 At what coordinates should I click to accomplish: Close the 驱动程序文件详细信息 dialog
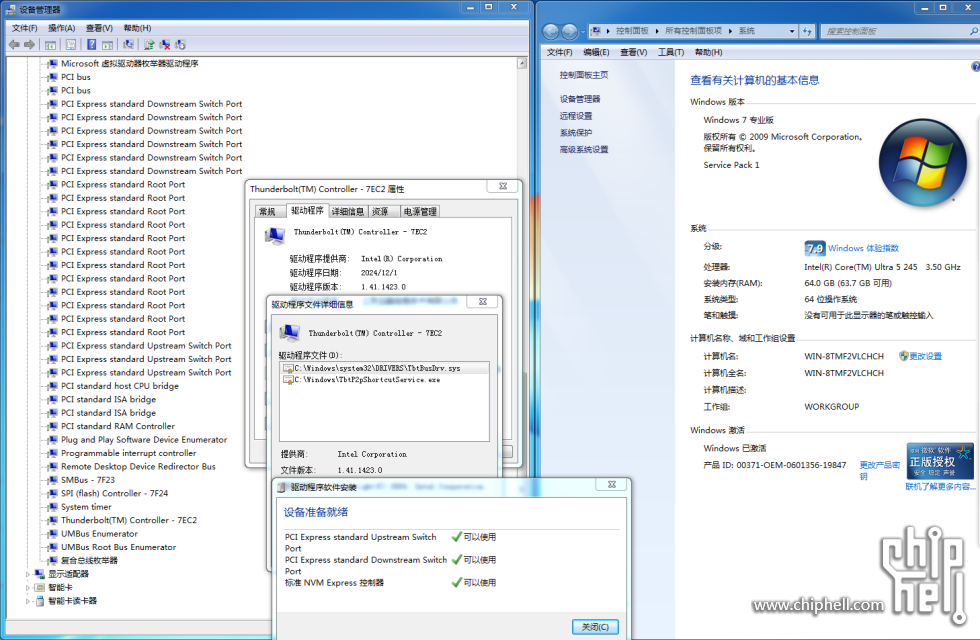click(483, 302)
